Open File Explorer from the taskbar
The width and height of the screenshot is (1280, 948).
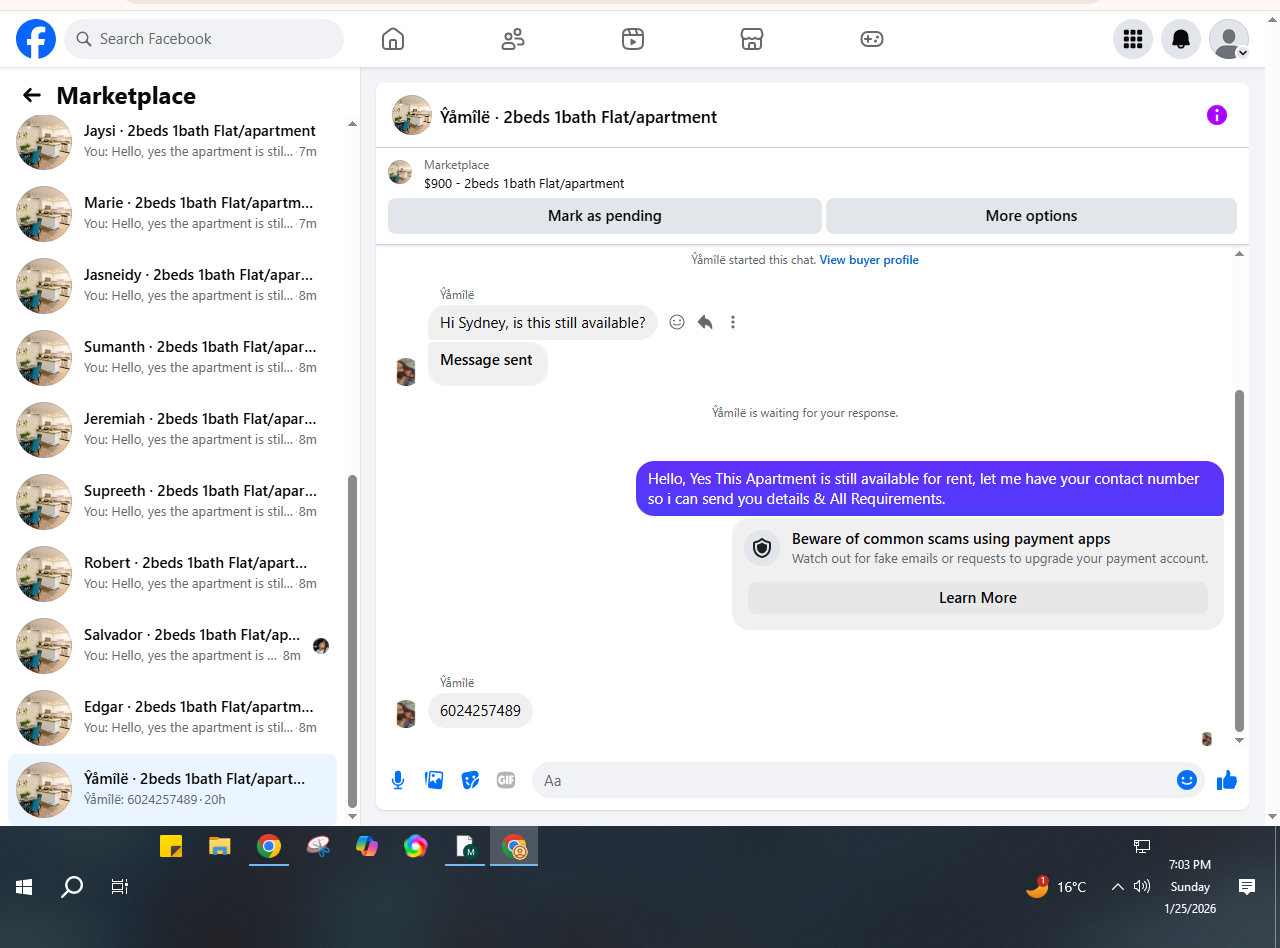point(220,847)
